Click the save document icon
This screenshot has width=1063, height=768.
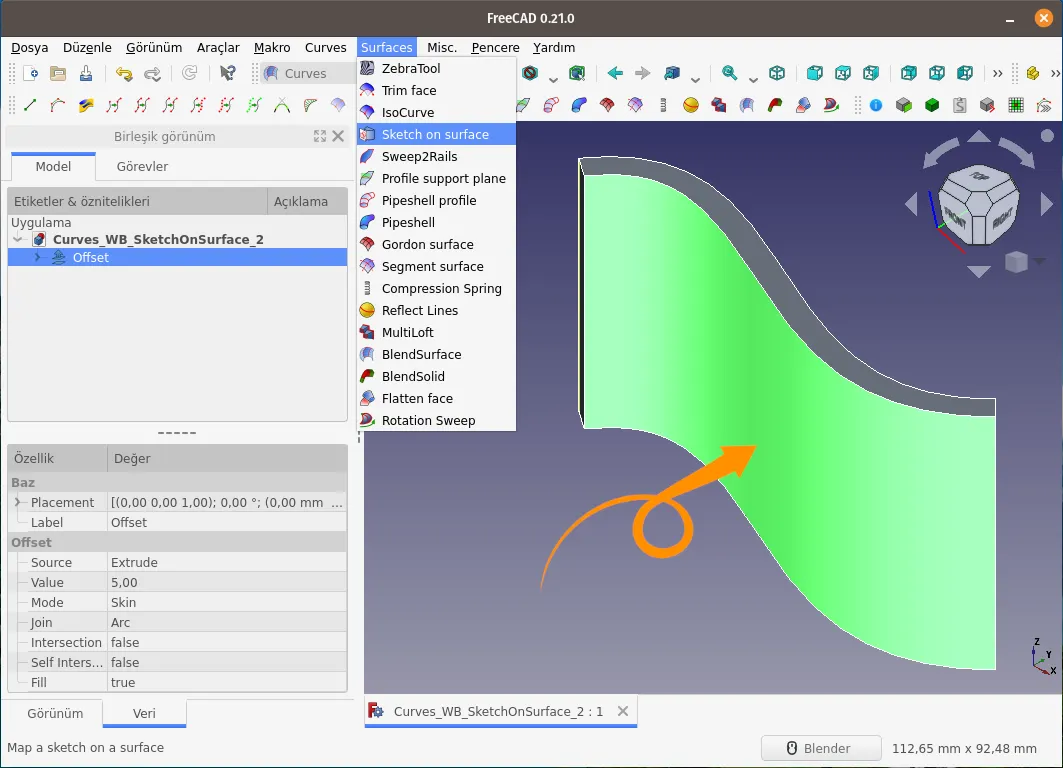tap(85, 73)
